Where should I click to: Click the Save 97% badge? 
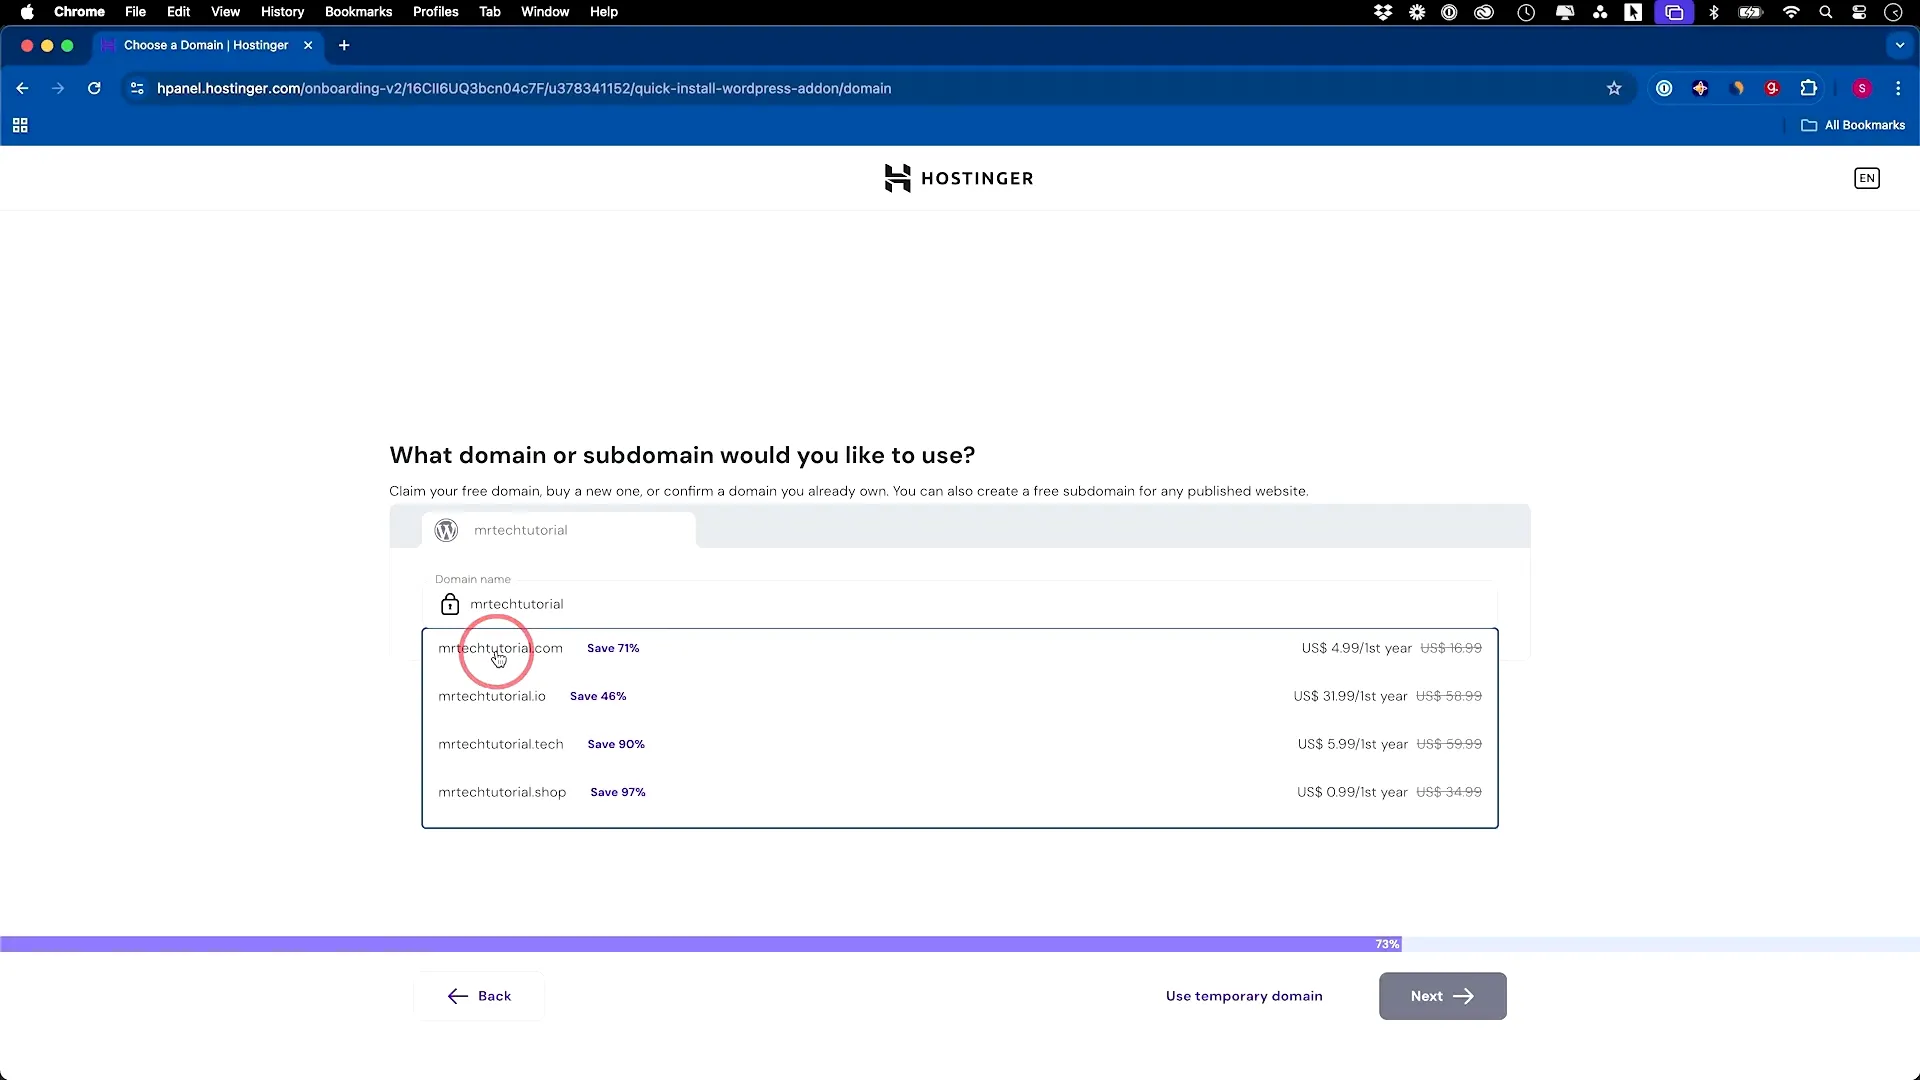tap(618, 792)
